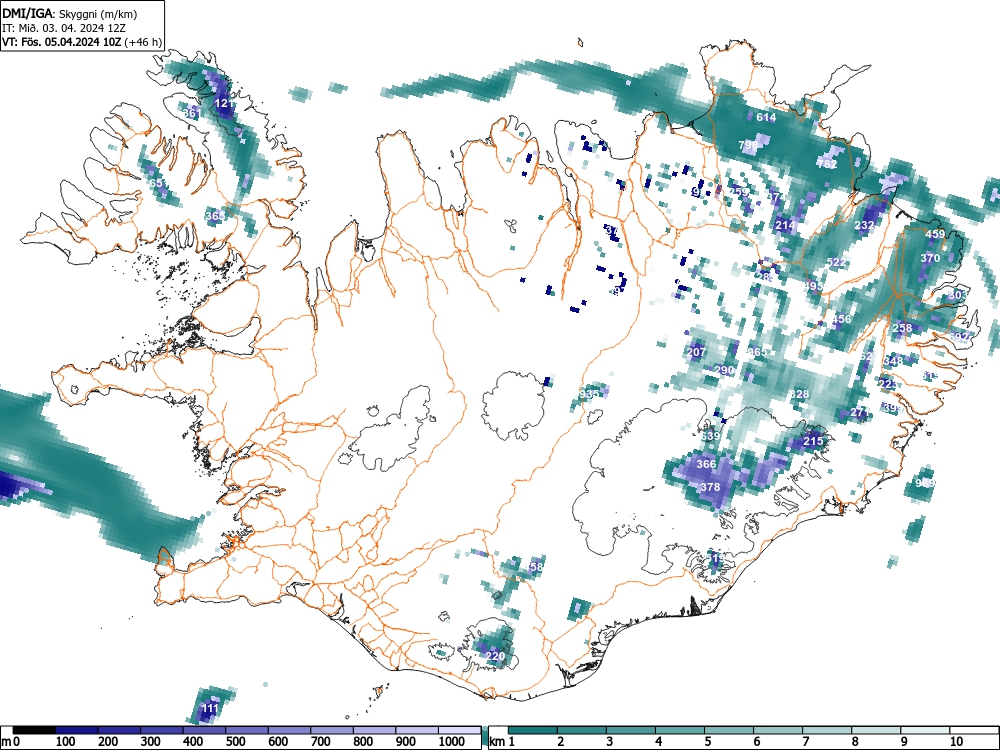The image size is (1000, 750).
Task: Click the visibility value 215 on map
Action: 813,441
